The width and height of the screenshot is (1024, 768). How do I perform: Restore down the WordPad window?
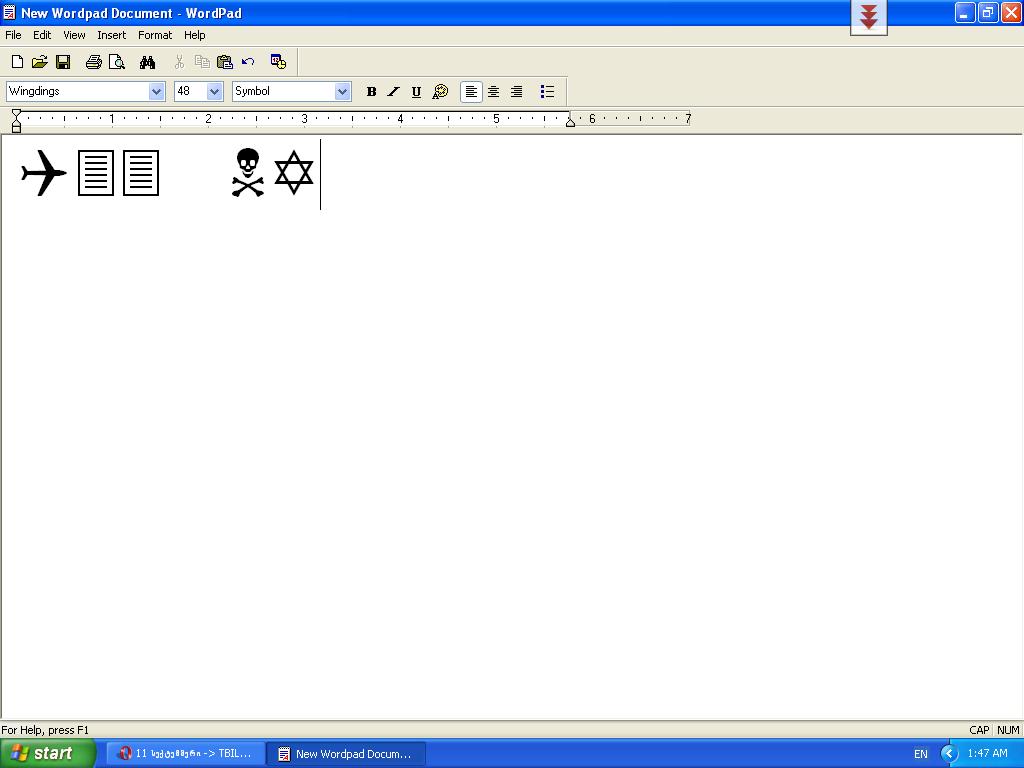point(988,12)
